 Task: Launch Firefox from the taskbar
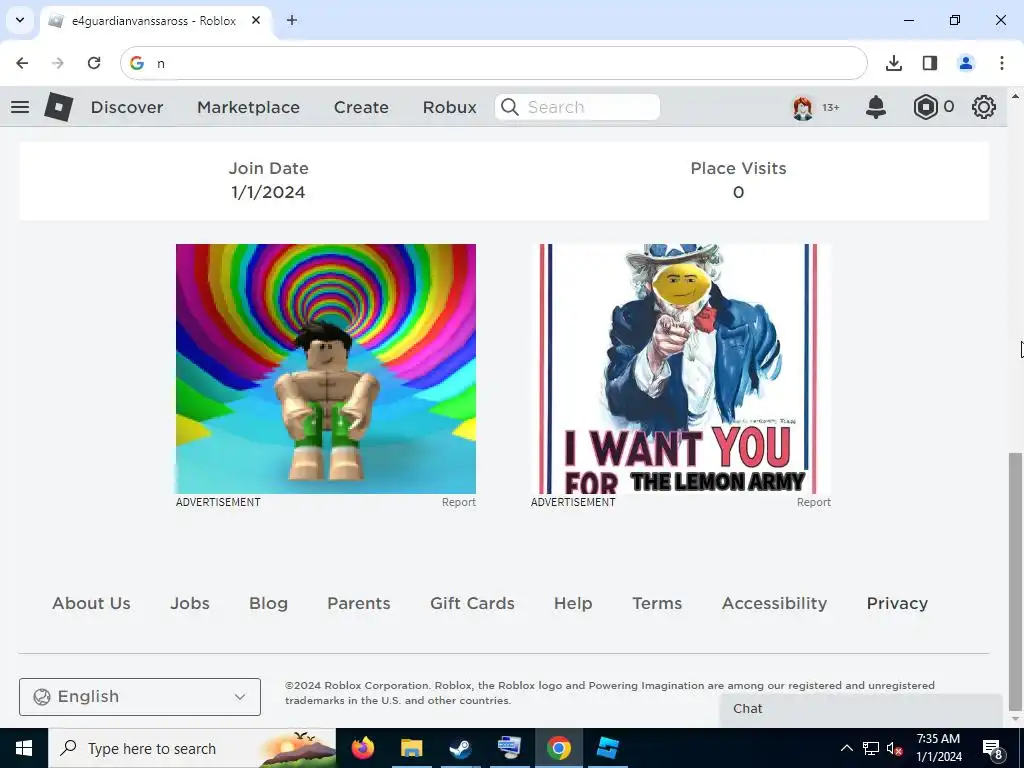363,748
